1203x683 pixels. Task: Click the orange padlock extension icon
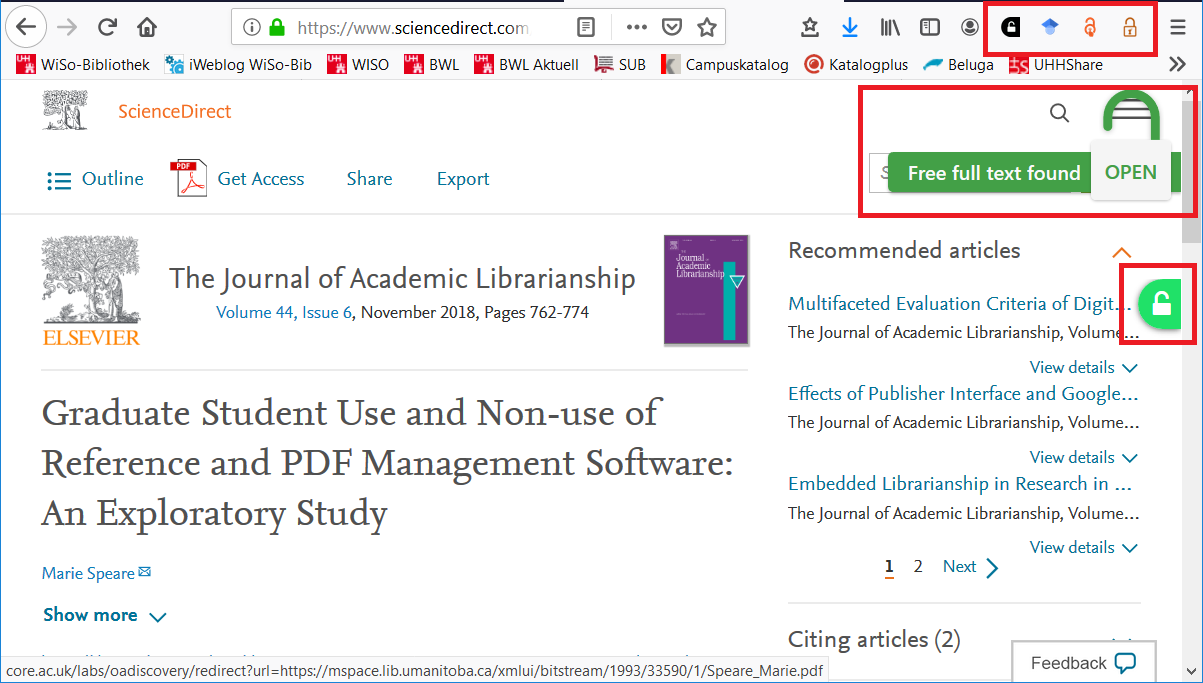[x=1130, y=27]
